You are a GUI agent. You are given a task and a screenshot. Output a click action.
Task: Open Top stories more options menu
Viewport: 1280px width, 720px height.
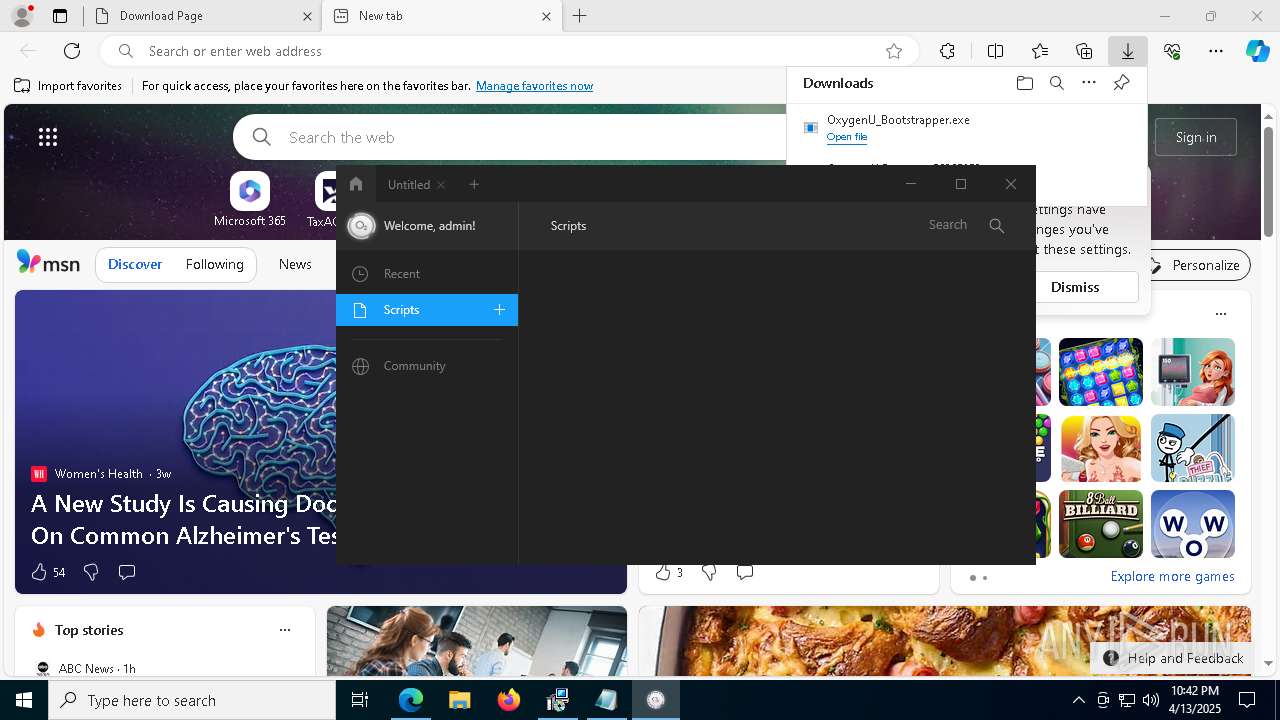click(x=285, y=630)
